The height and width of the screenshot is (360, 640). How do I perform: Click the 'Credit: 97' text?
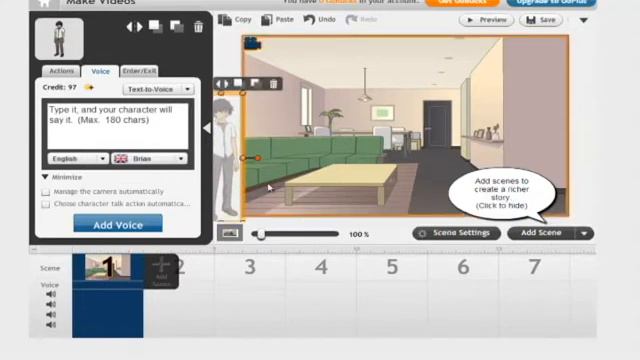(60, 87)
